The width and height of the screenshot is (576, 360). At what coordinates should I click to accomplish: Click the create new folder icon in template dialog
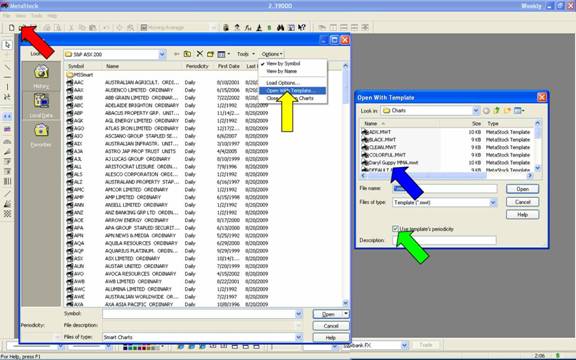508,110
